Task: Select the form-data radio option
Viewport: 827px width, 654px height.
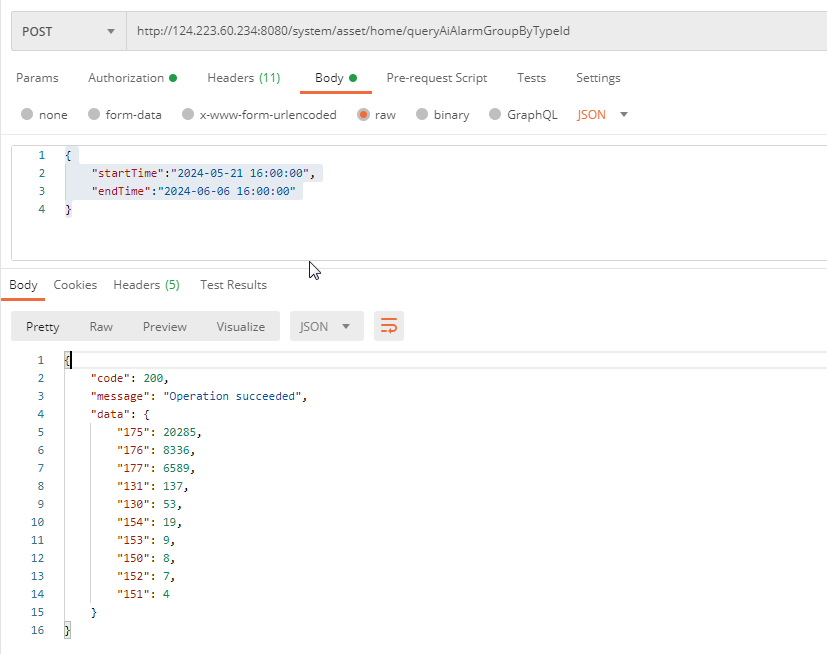Action: [x=94, y=115]
